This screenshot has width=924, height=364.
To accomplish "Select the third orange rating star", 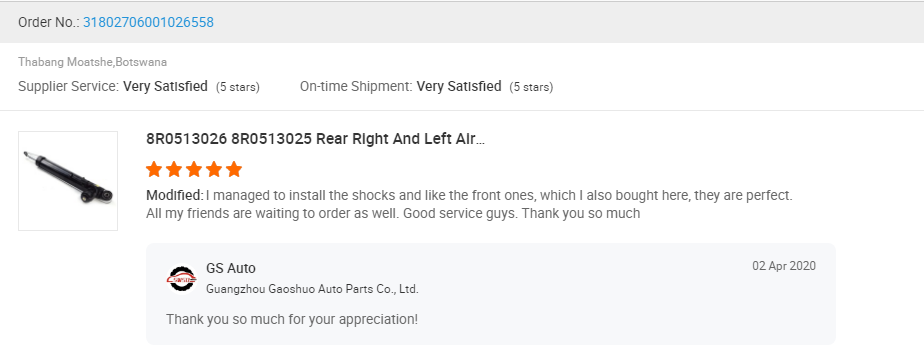I will [x=194, y=170].
